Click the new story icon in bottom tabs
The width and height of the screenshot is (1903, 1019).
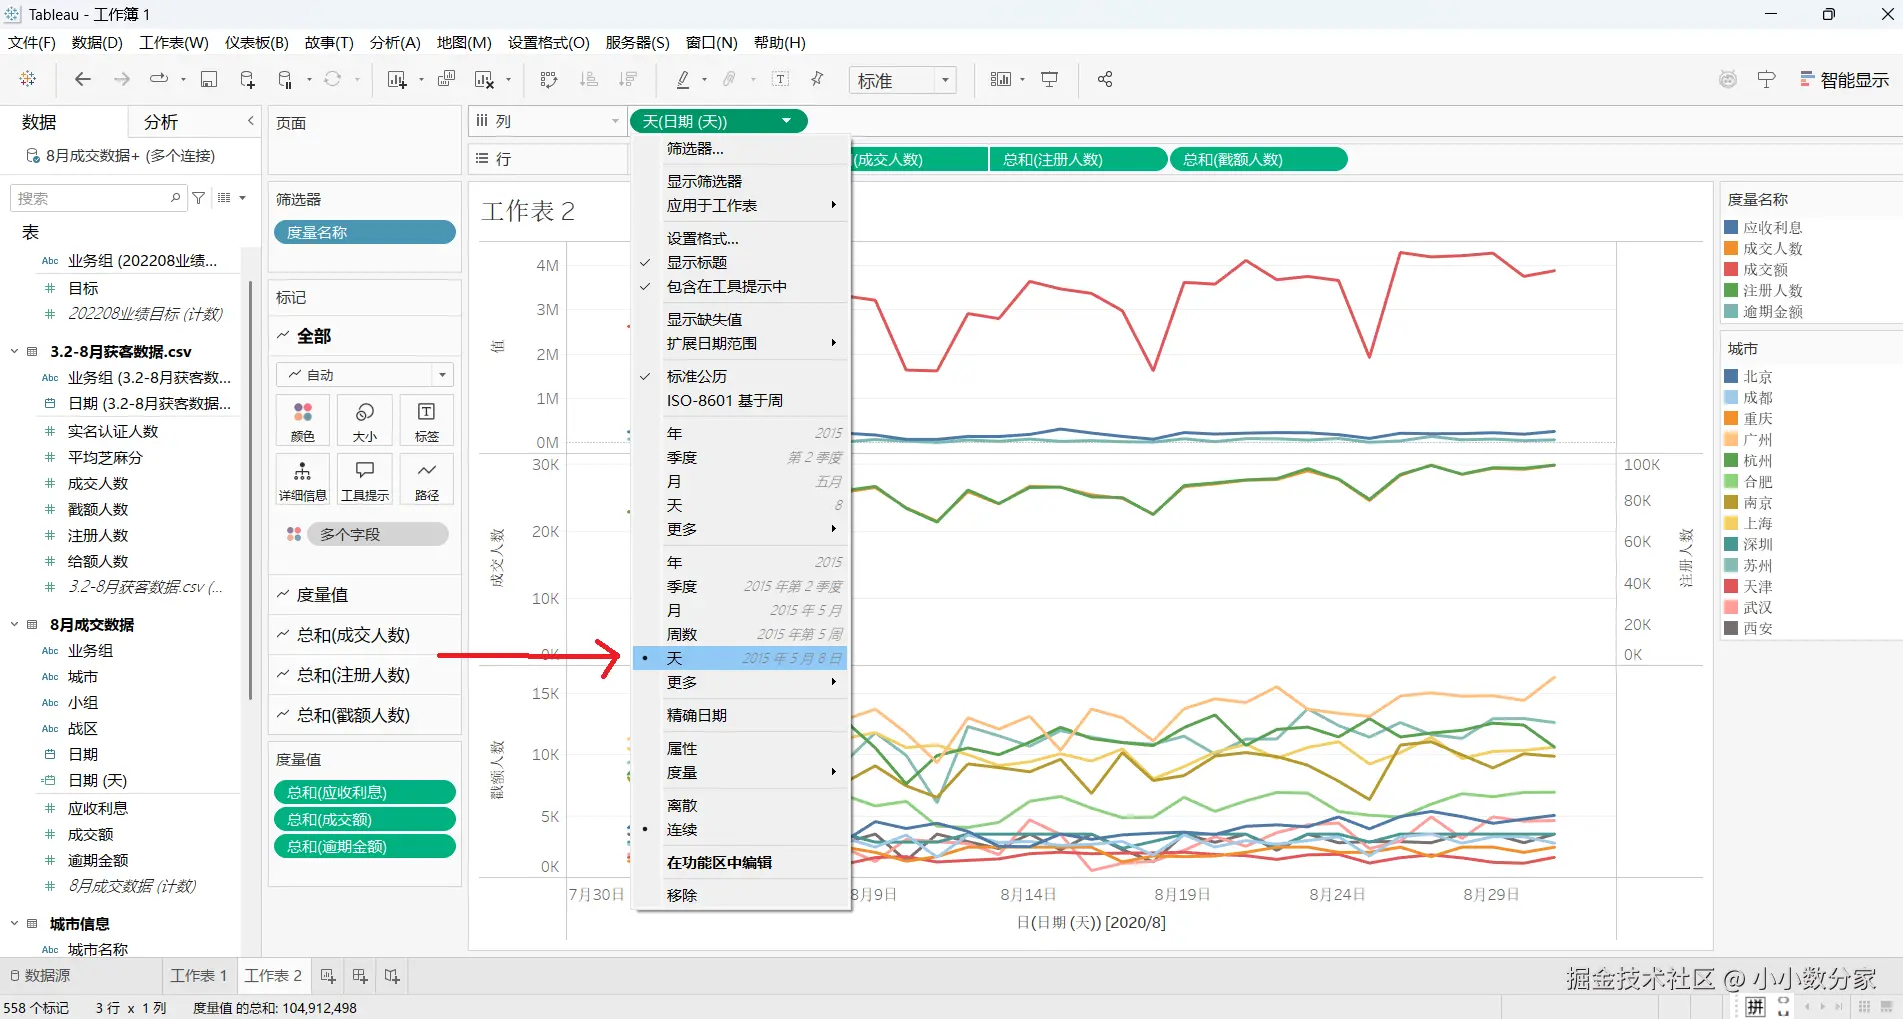coord(392,976)
